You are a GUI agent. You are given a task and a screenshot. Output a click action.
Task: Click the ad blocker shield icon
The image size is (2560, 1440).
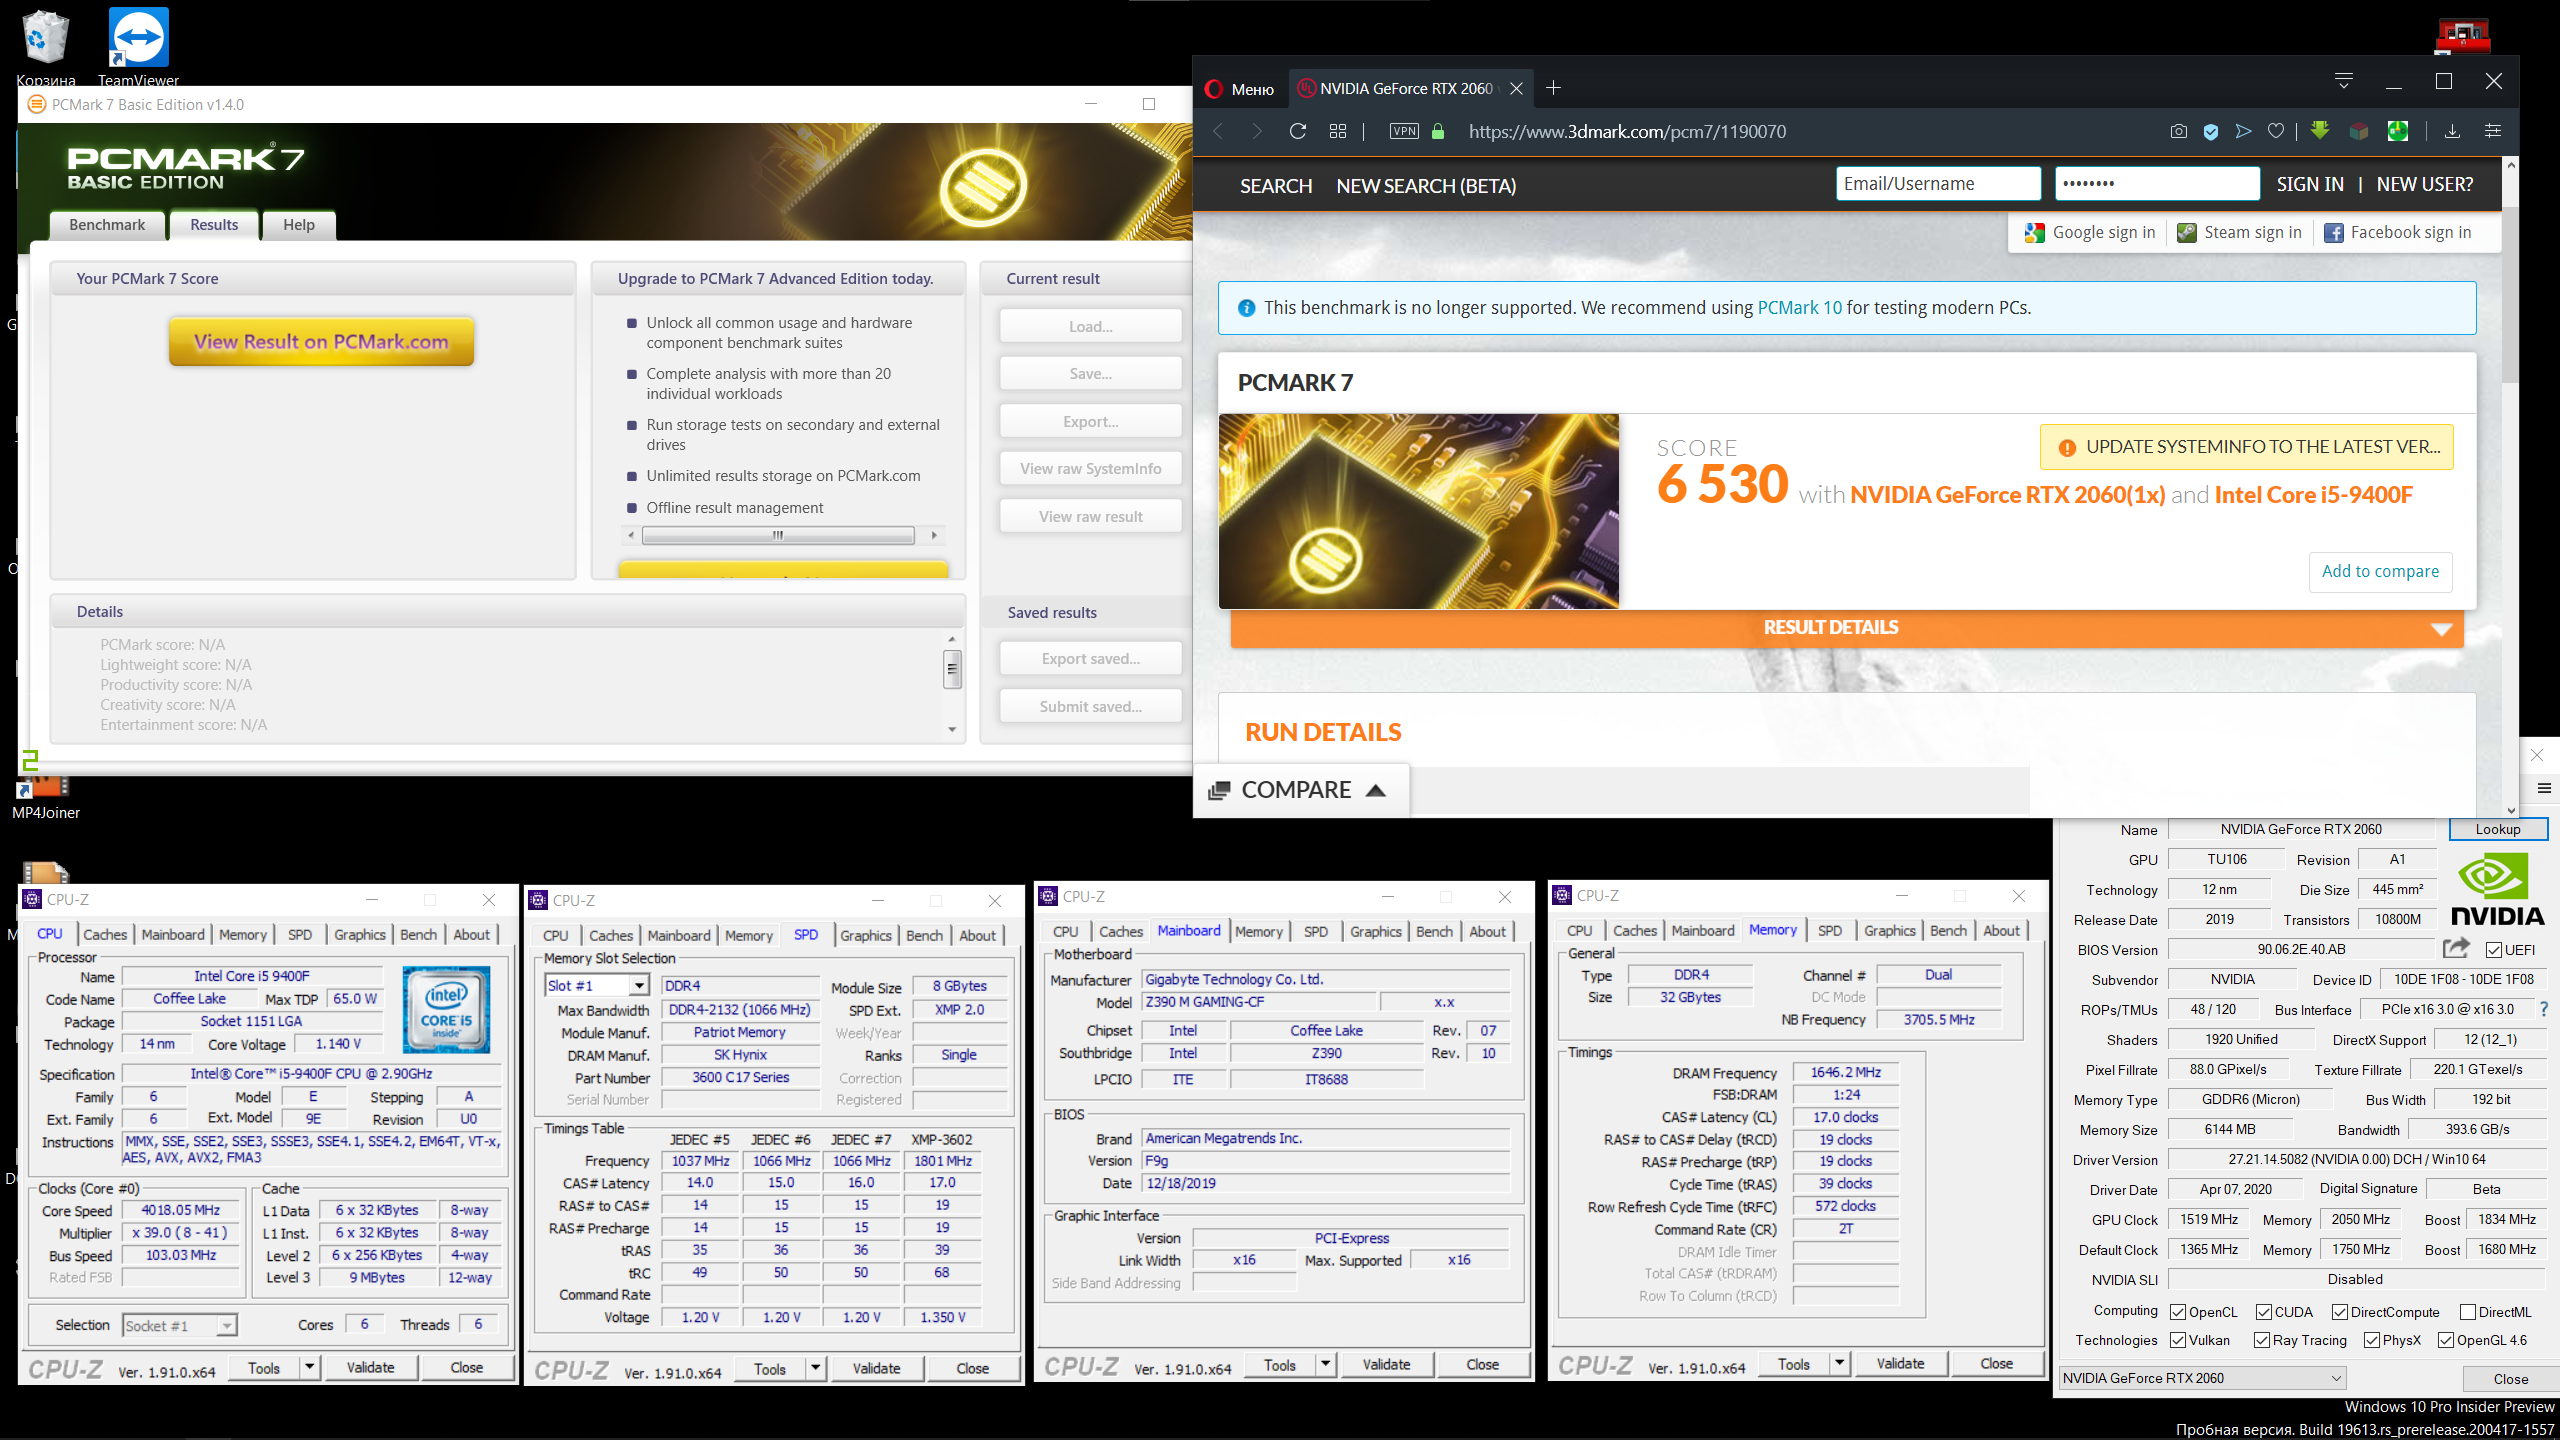click(x=2211, y=131)
